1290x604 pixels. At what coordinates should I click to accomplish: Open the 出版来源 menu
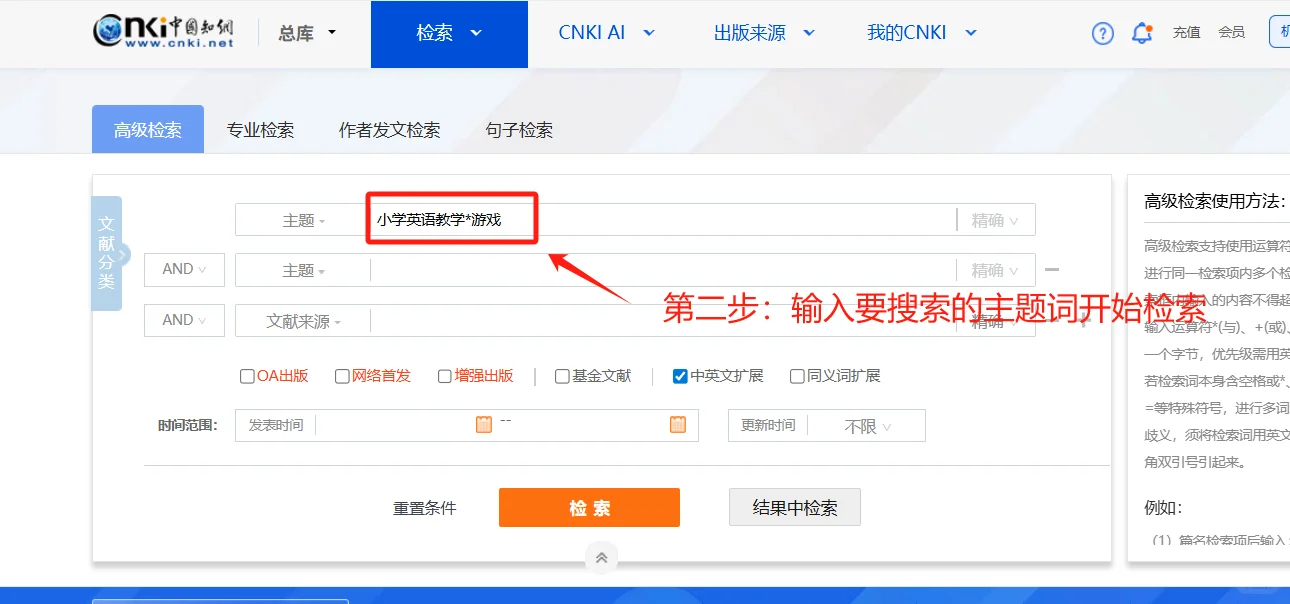(x=764, y=33)
